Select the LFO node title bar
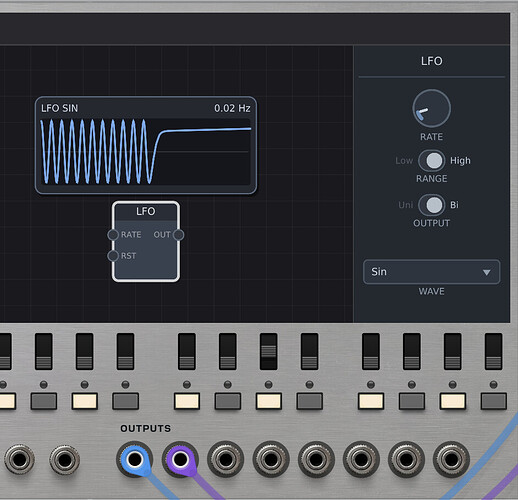Viewport: 518px width, 500px height. (146, 211)
